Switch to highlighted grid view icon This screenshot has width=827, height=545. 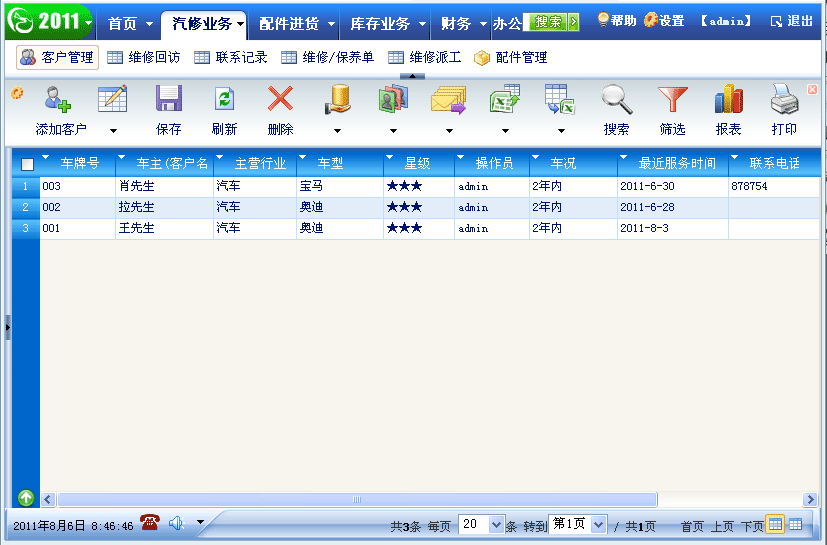click(x=775, y=524)
